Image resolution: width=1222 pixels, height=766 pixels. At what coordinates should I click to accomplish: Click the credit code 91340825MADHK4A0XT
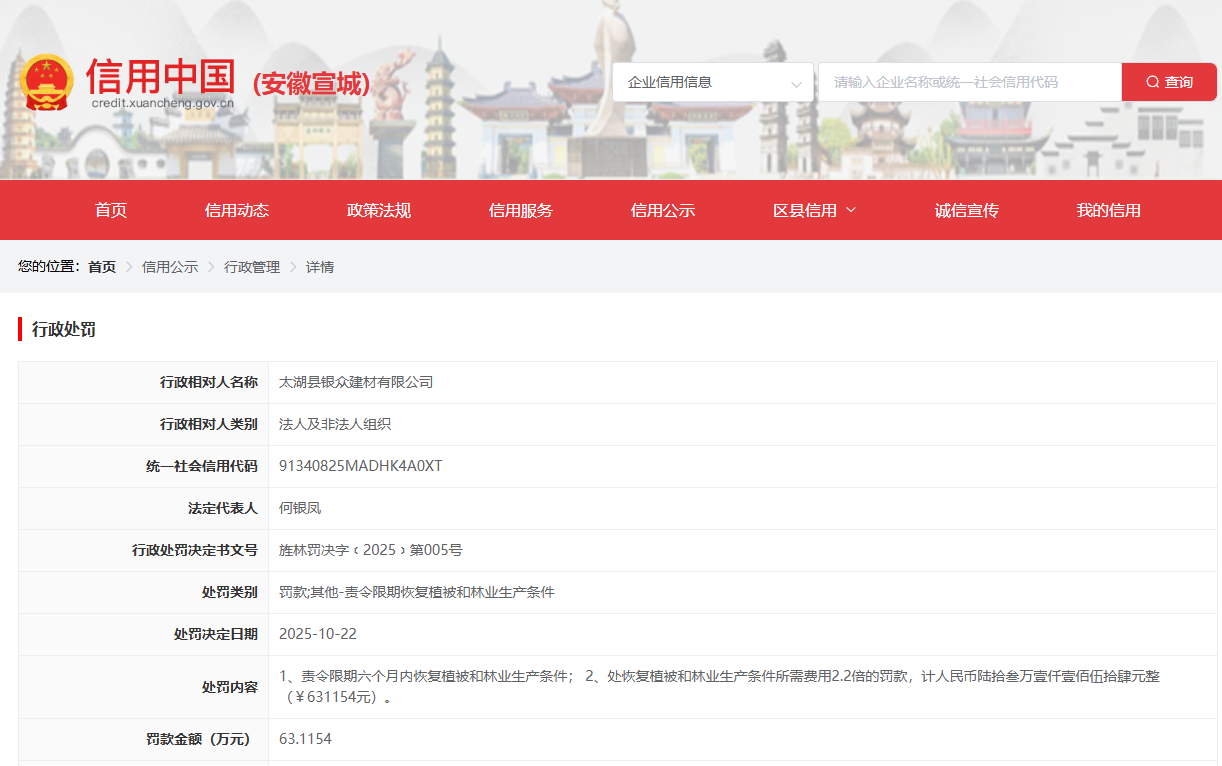tap(360, 466)
